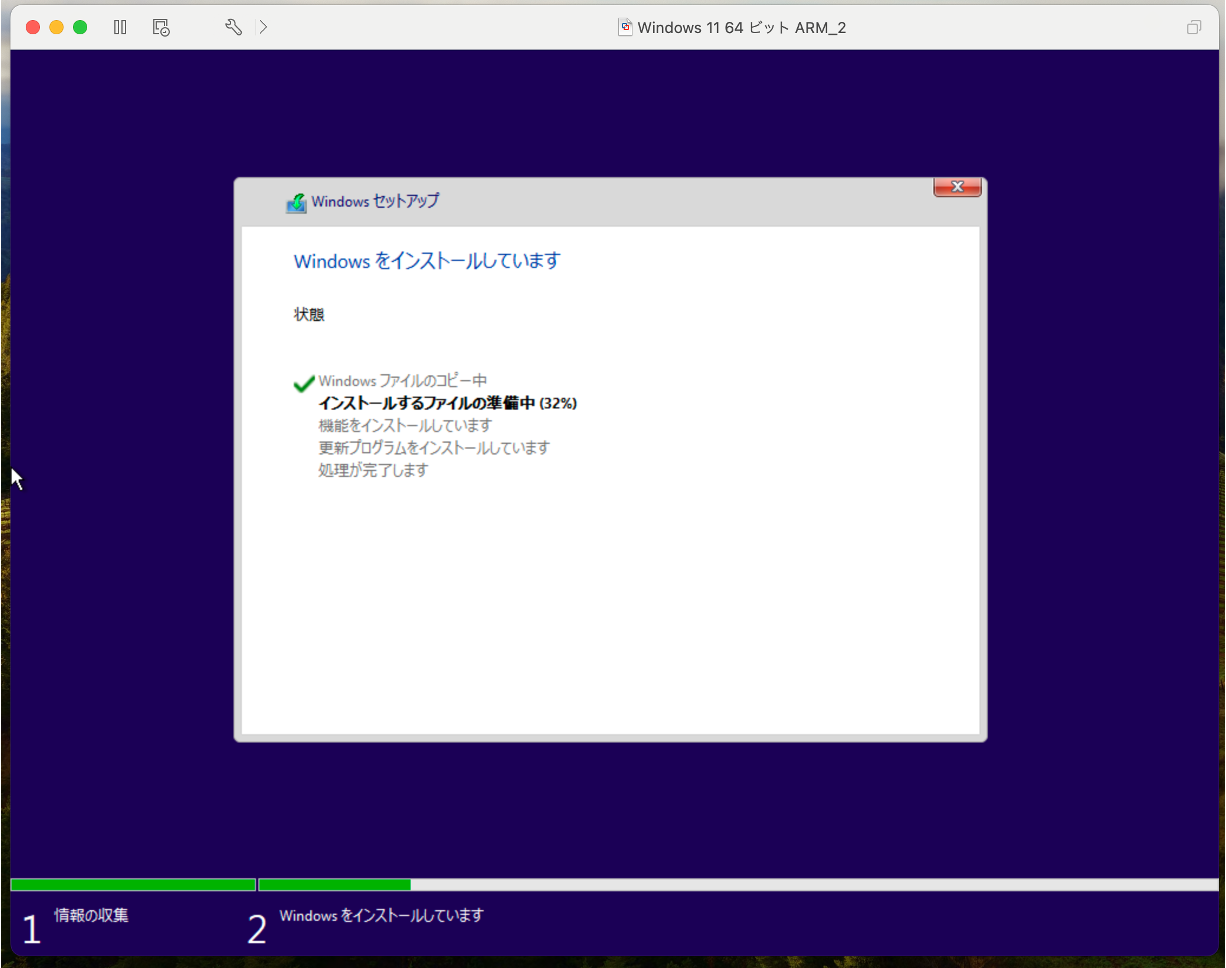Expand the toolbar chevron arrow

pyautogui.click(x=263, y=27)
